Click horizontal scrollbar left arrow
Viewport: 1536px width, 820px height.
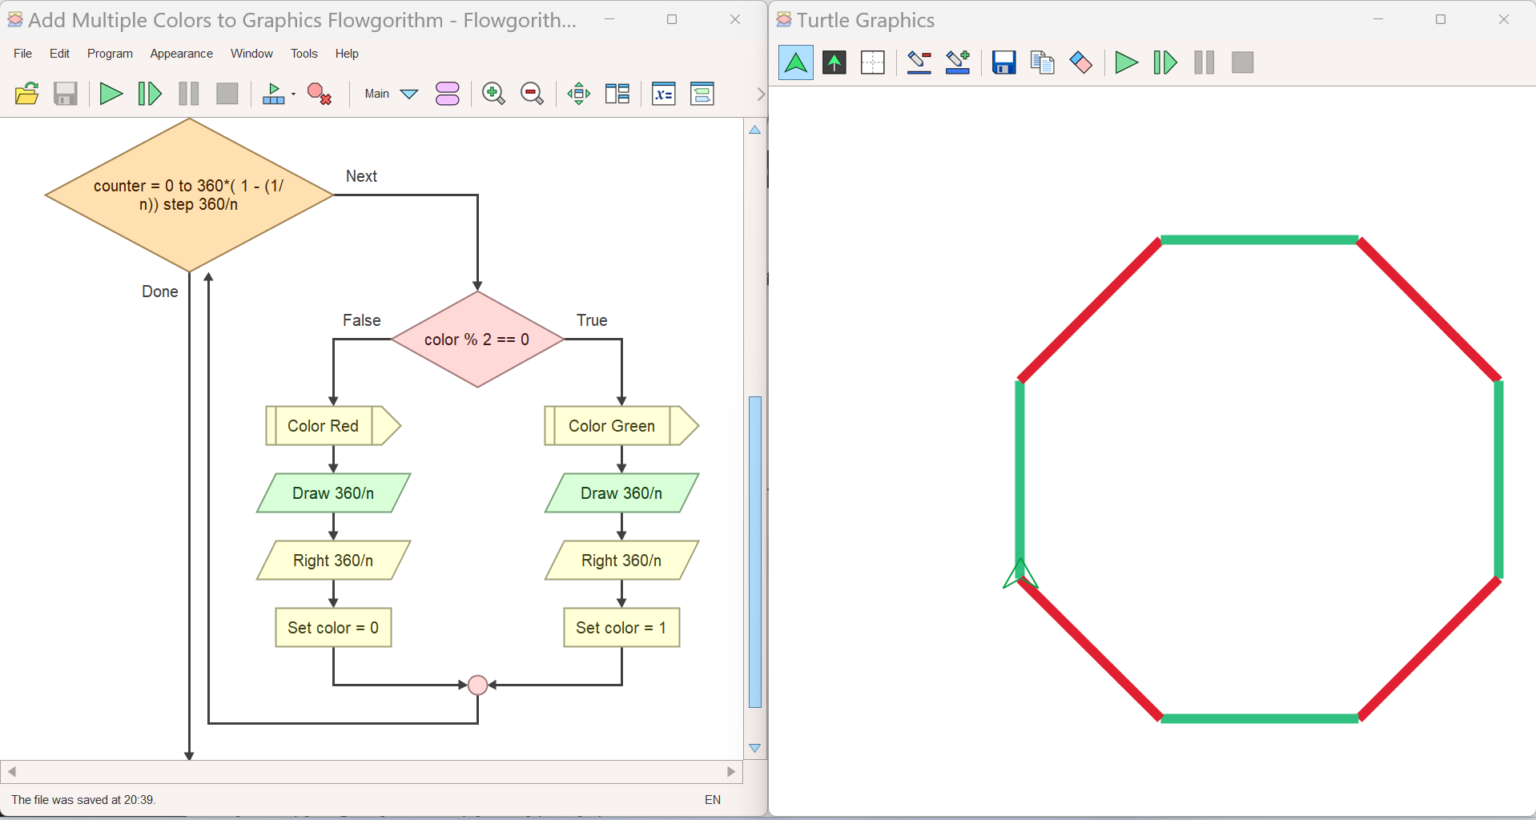[x=12, y=772]
